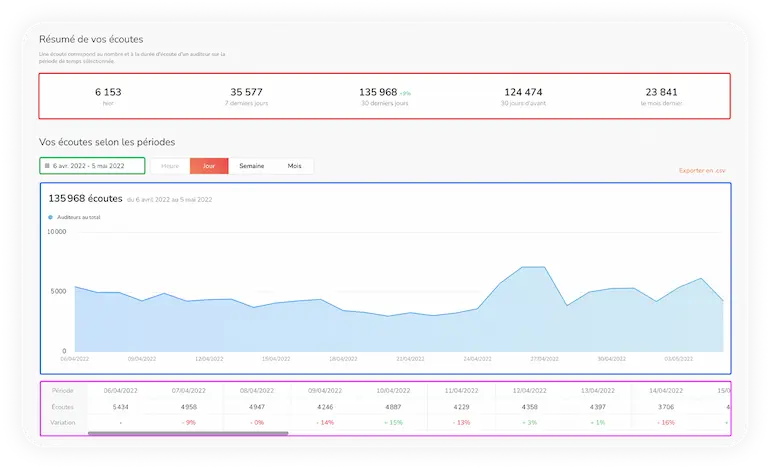Screen dimensions: 770x469
Task: Click the 09/04/2022 table column header
Action: (x=325, y=391)
